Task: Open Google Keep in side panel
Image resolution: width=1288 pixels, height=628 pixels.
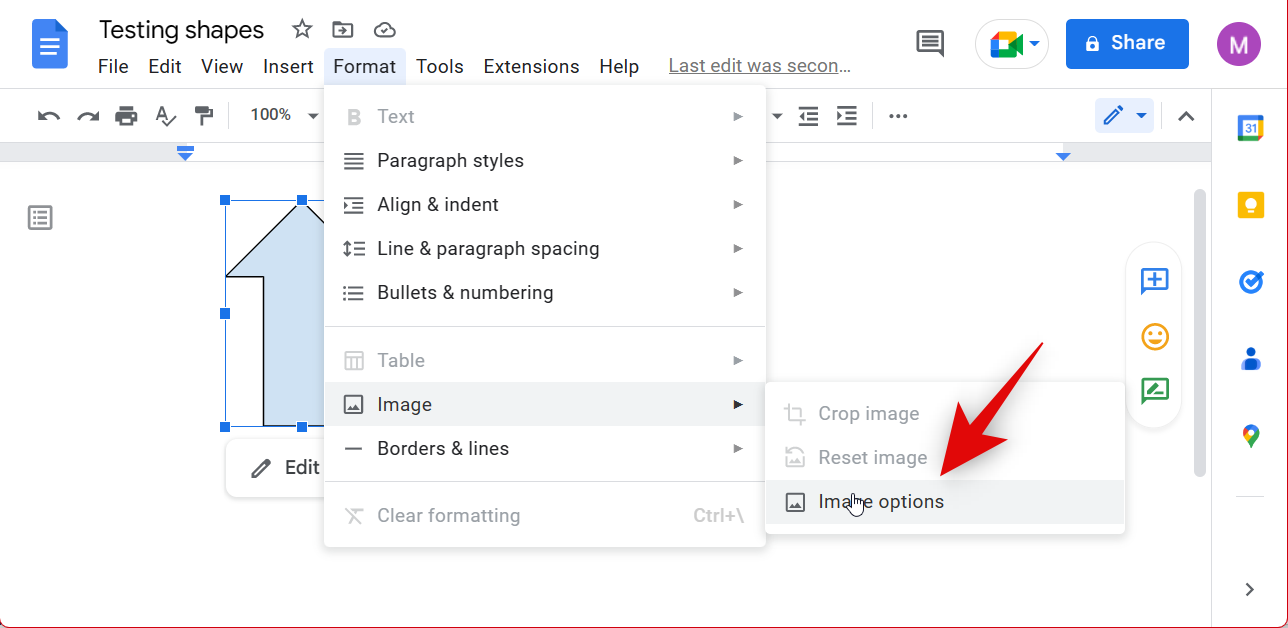Action: click(x=1250, y=205)
